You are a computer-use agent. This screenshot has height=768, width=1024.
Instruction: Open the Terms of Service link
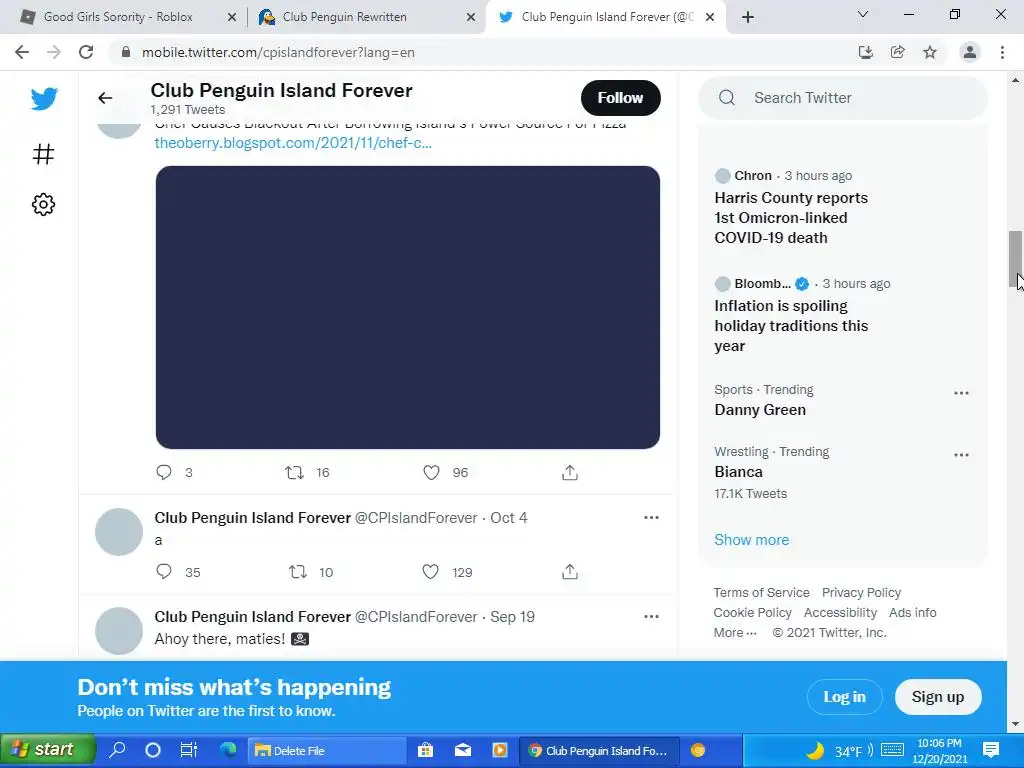click(x=761, y=592)
